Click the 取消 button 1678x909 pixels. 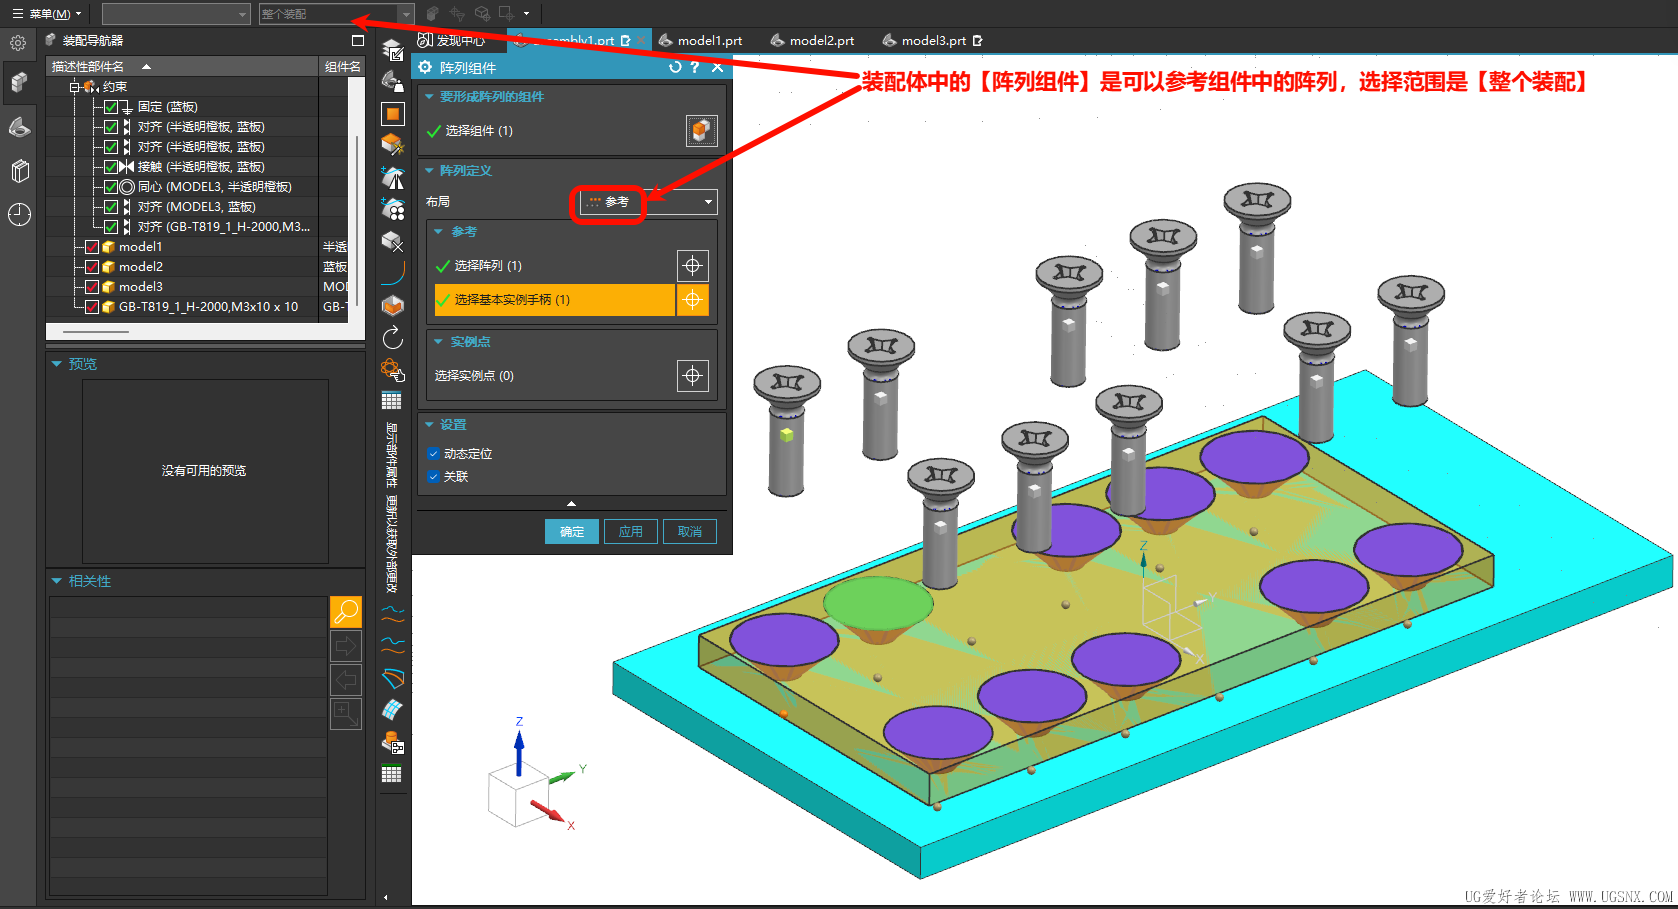(x=690, y=532)
